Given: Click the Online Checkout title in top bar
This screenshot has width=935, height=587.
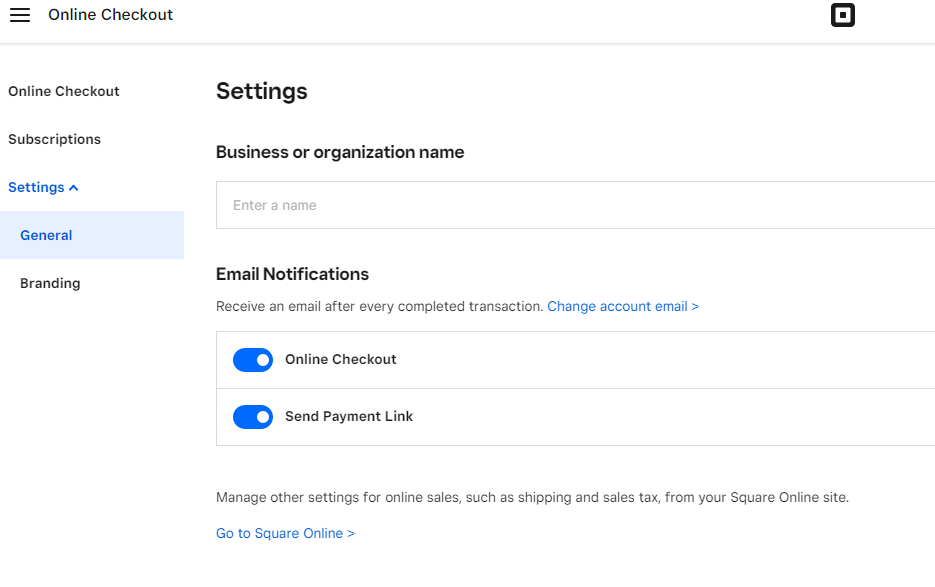Looking at the screenshot, I should pyautogui.click(x=110, y=15).
